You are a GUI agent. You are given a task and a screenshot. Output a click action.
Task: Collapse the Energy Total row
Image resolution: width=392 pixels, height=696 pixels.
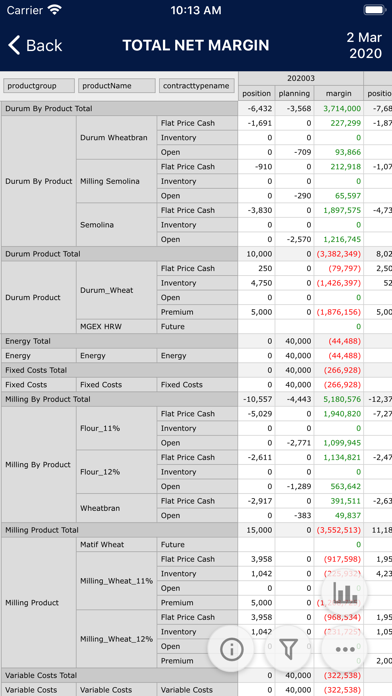120,341
